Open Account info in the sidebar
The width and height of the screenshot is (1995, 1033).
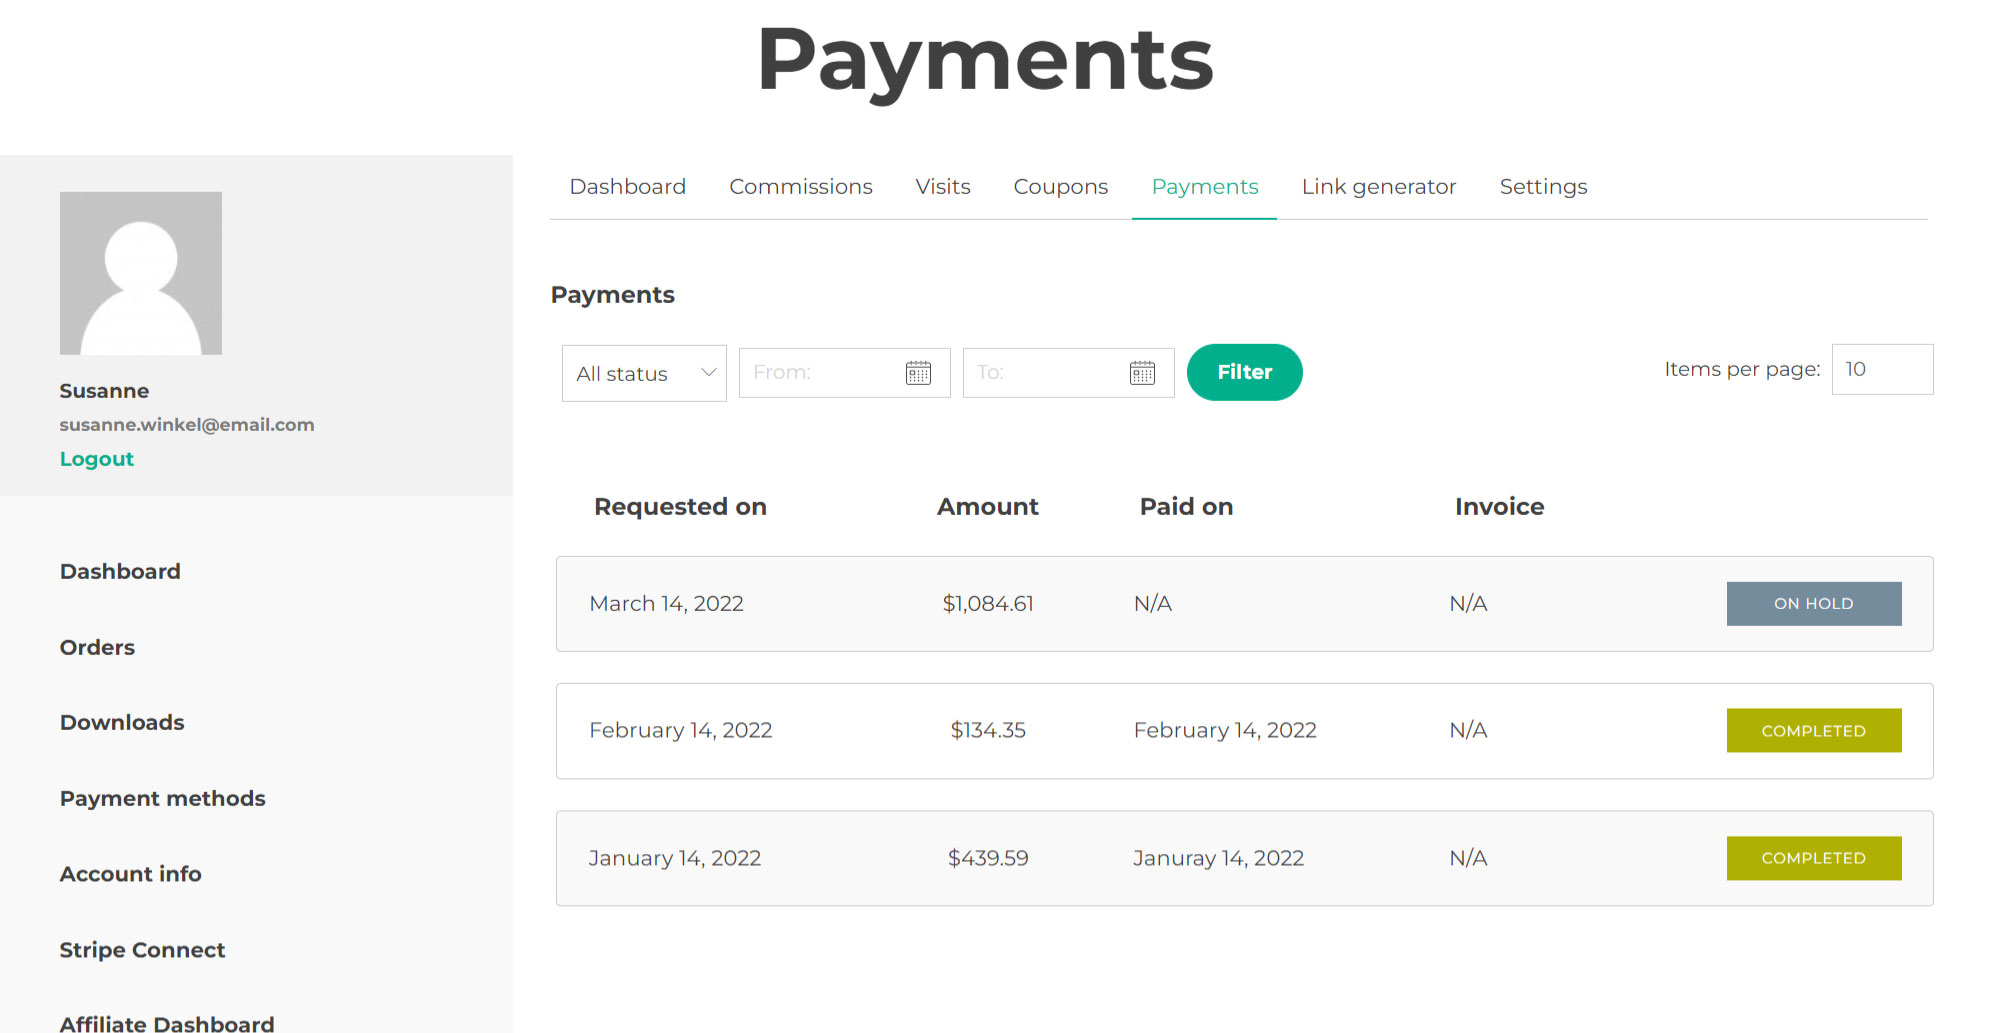(x=131, y=874)
